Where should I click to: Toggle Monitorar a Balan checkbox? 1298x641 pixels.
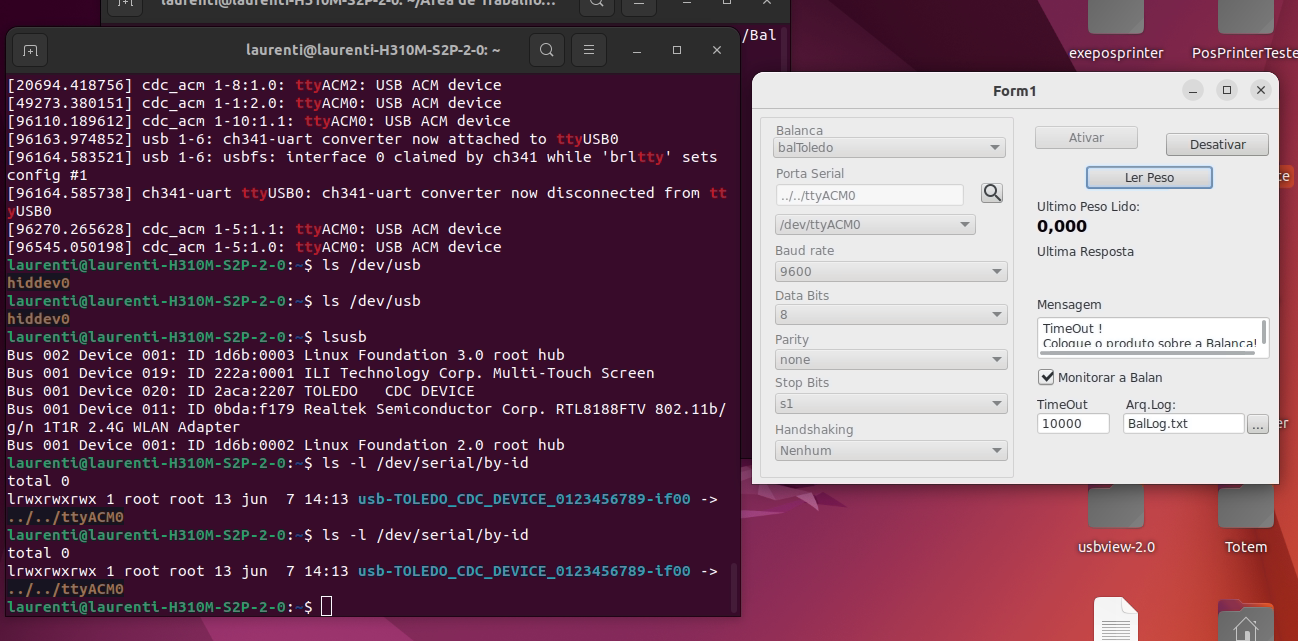tap(1047, 377)
